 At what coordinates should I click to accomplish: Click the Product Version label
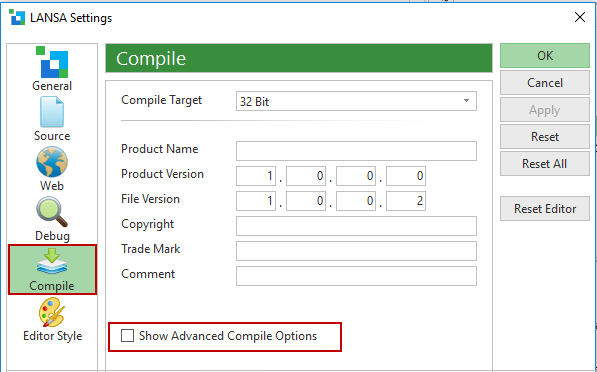(162, 174)
